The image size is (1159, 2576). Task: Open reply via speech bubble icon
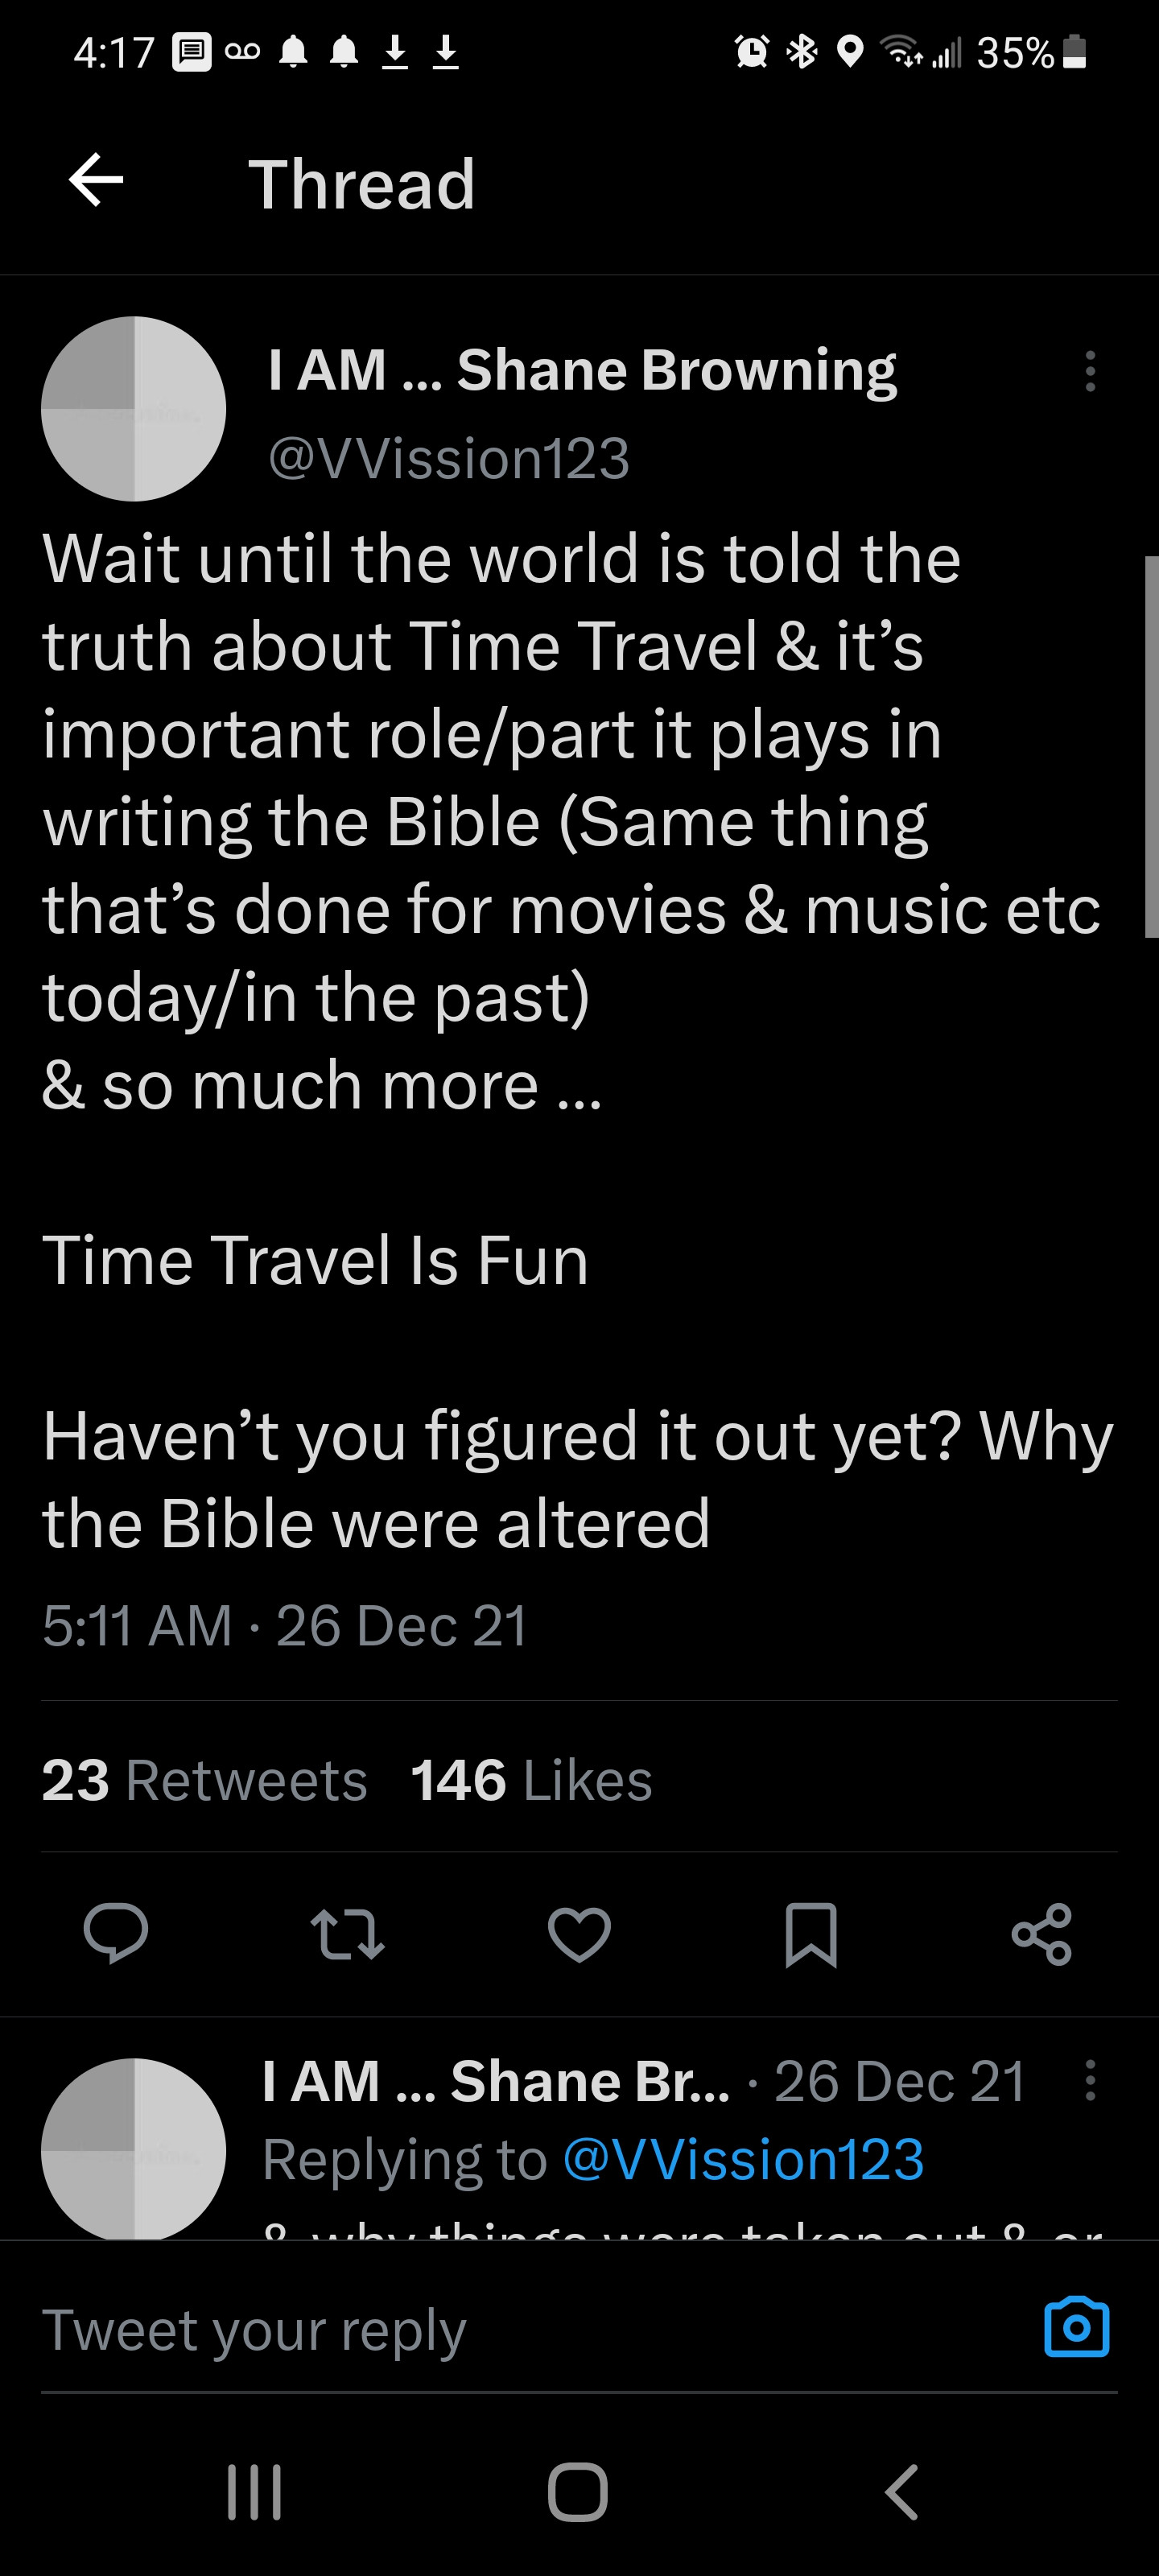tap(116, 1933)
